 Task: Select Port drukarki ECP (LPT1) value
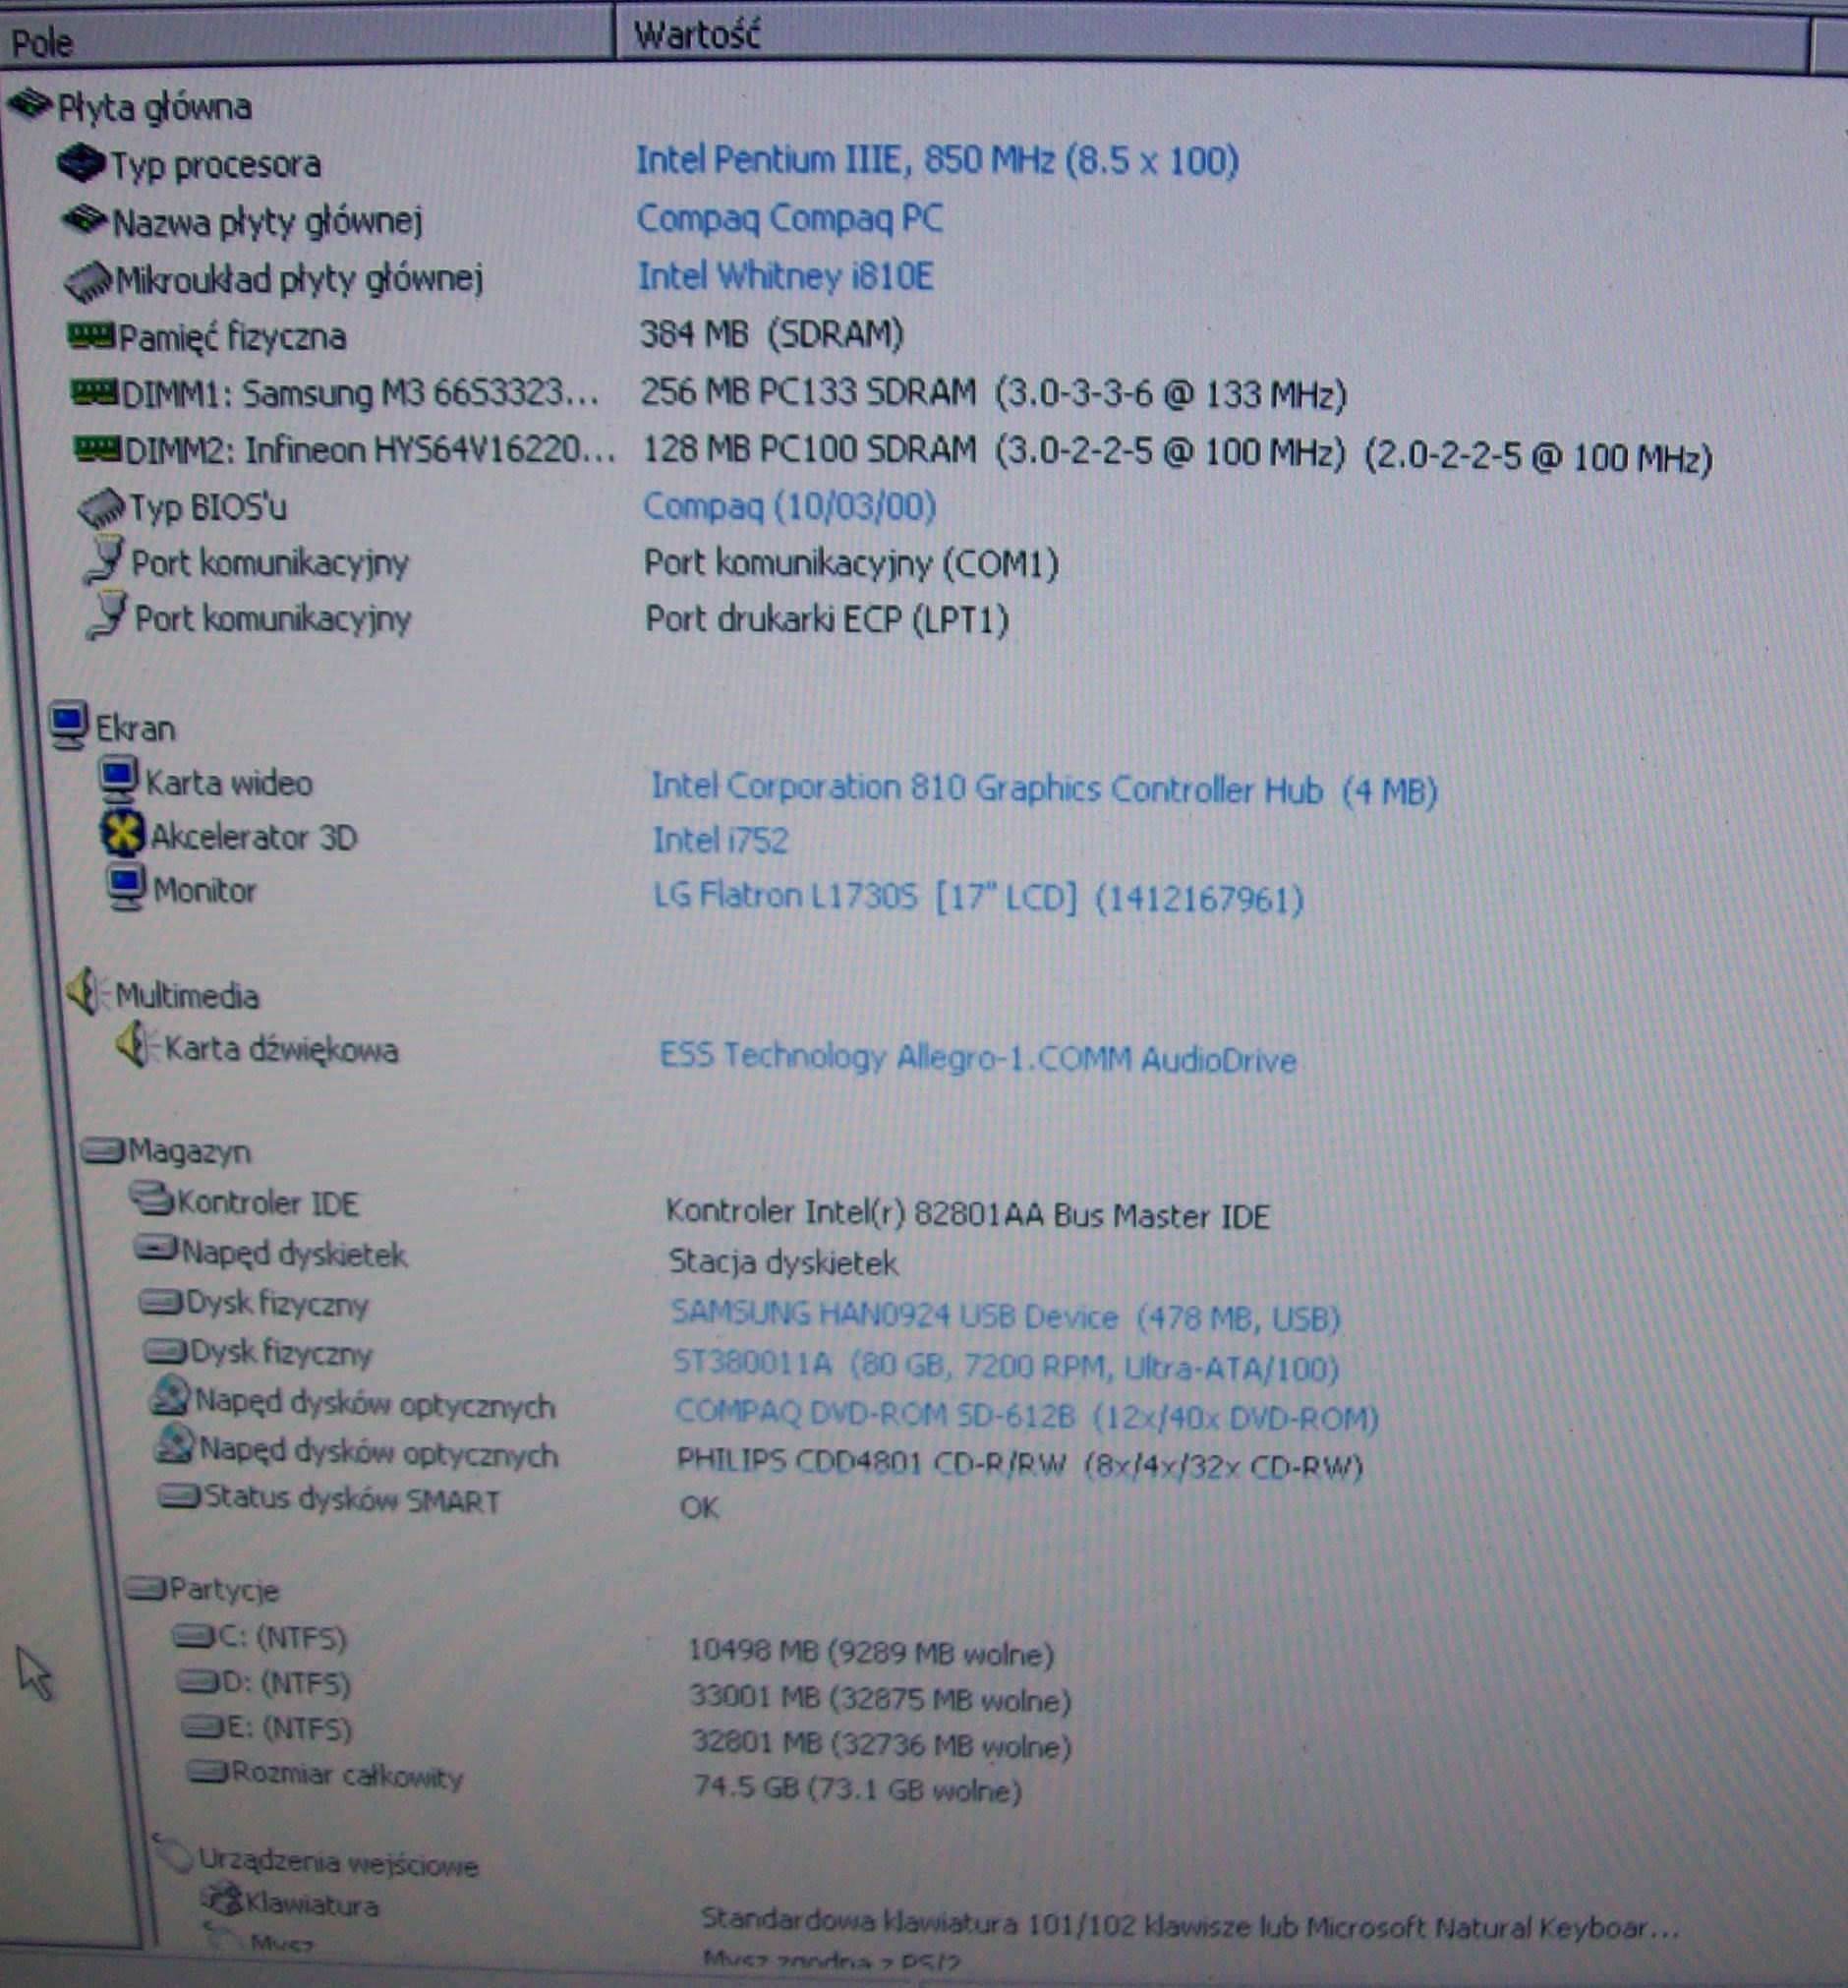click(827, 620)
